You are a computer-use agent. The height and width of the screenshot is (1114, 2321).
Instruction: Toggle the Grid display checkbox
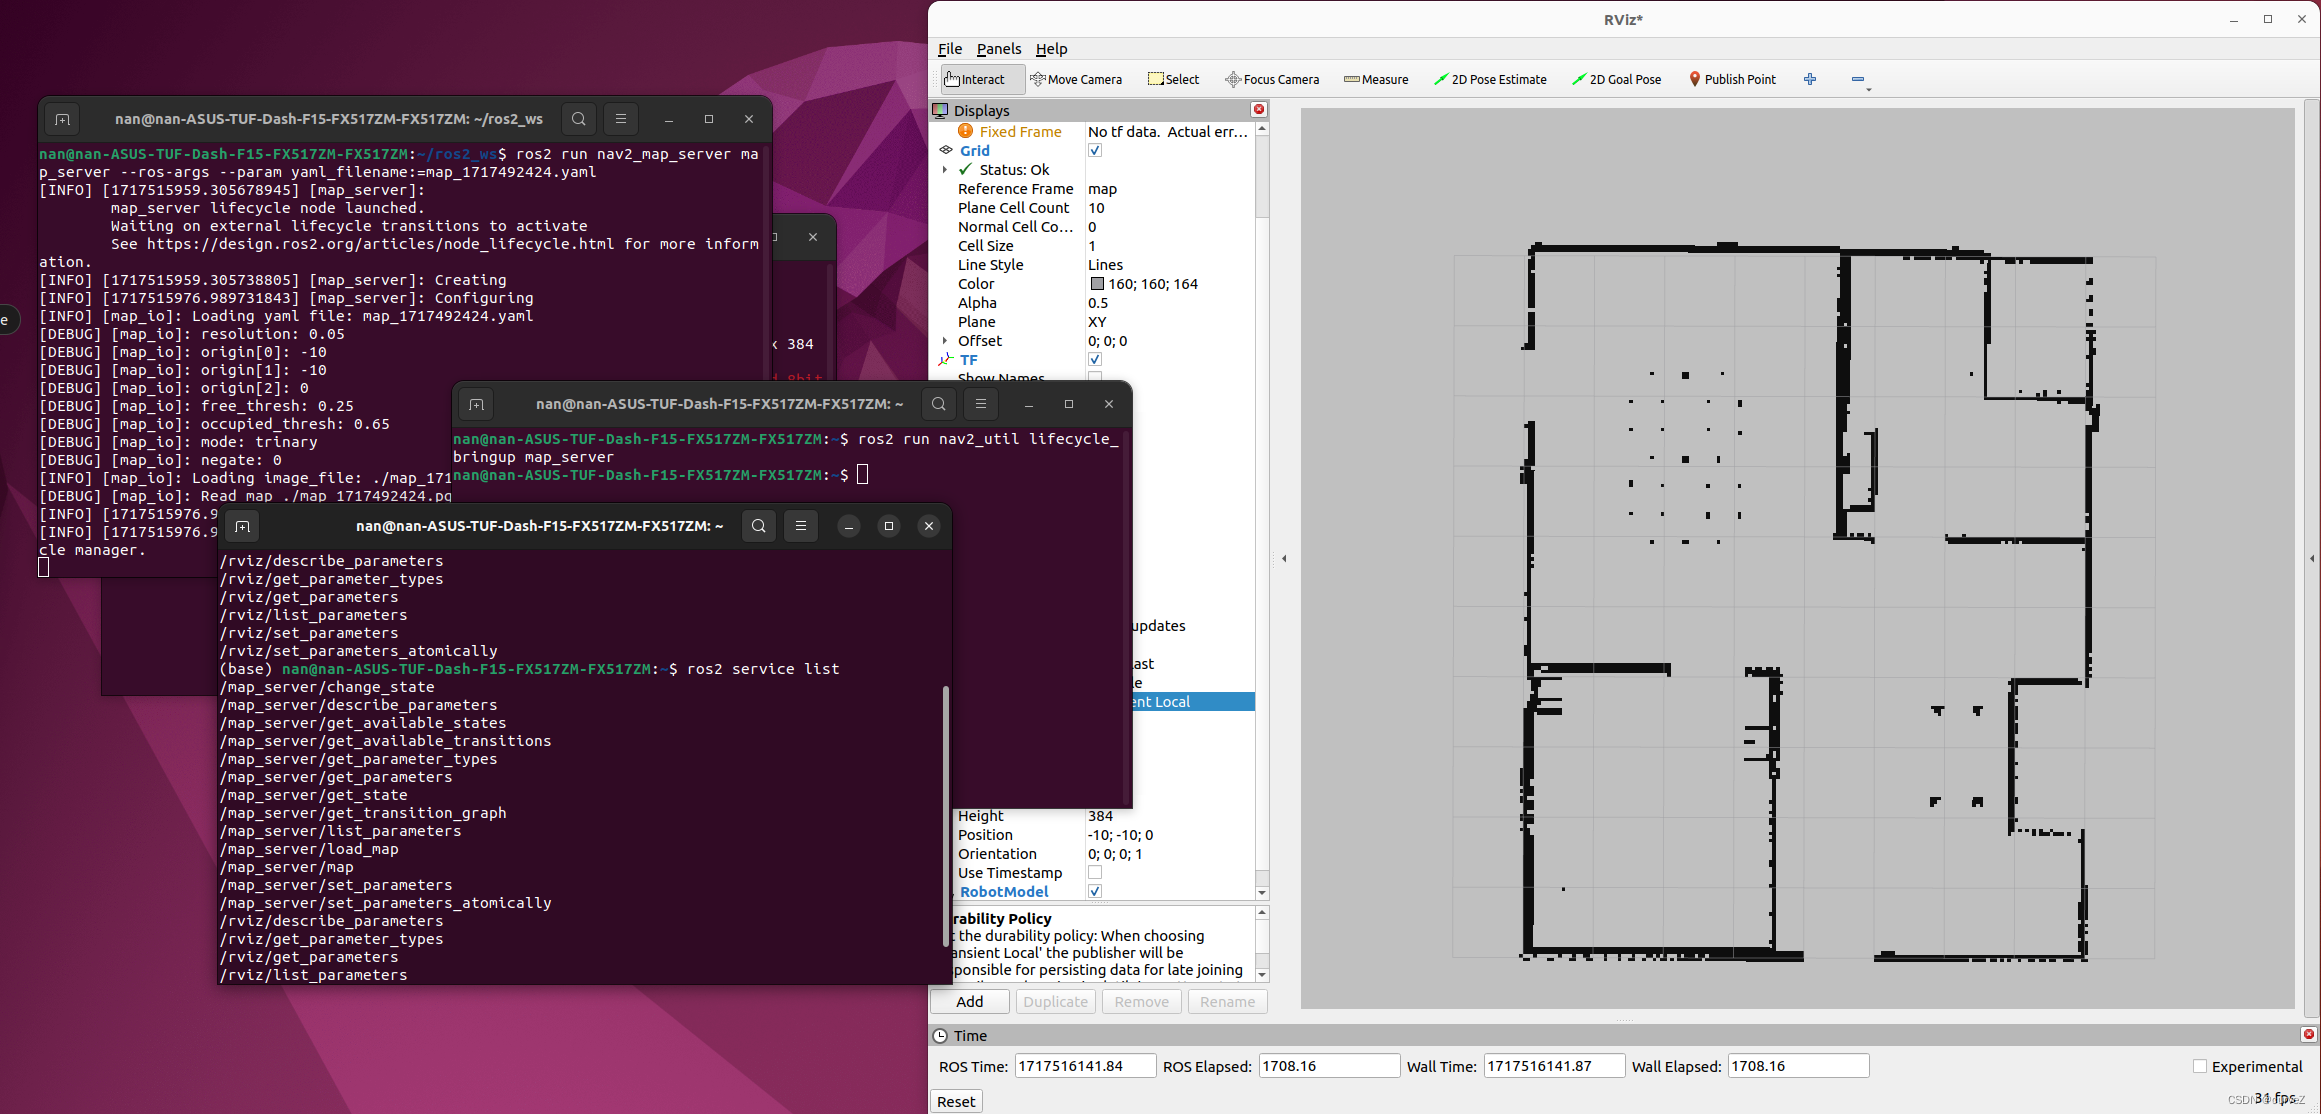1095,150
